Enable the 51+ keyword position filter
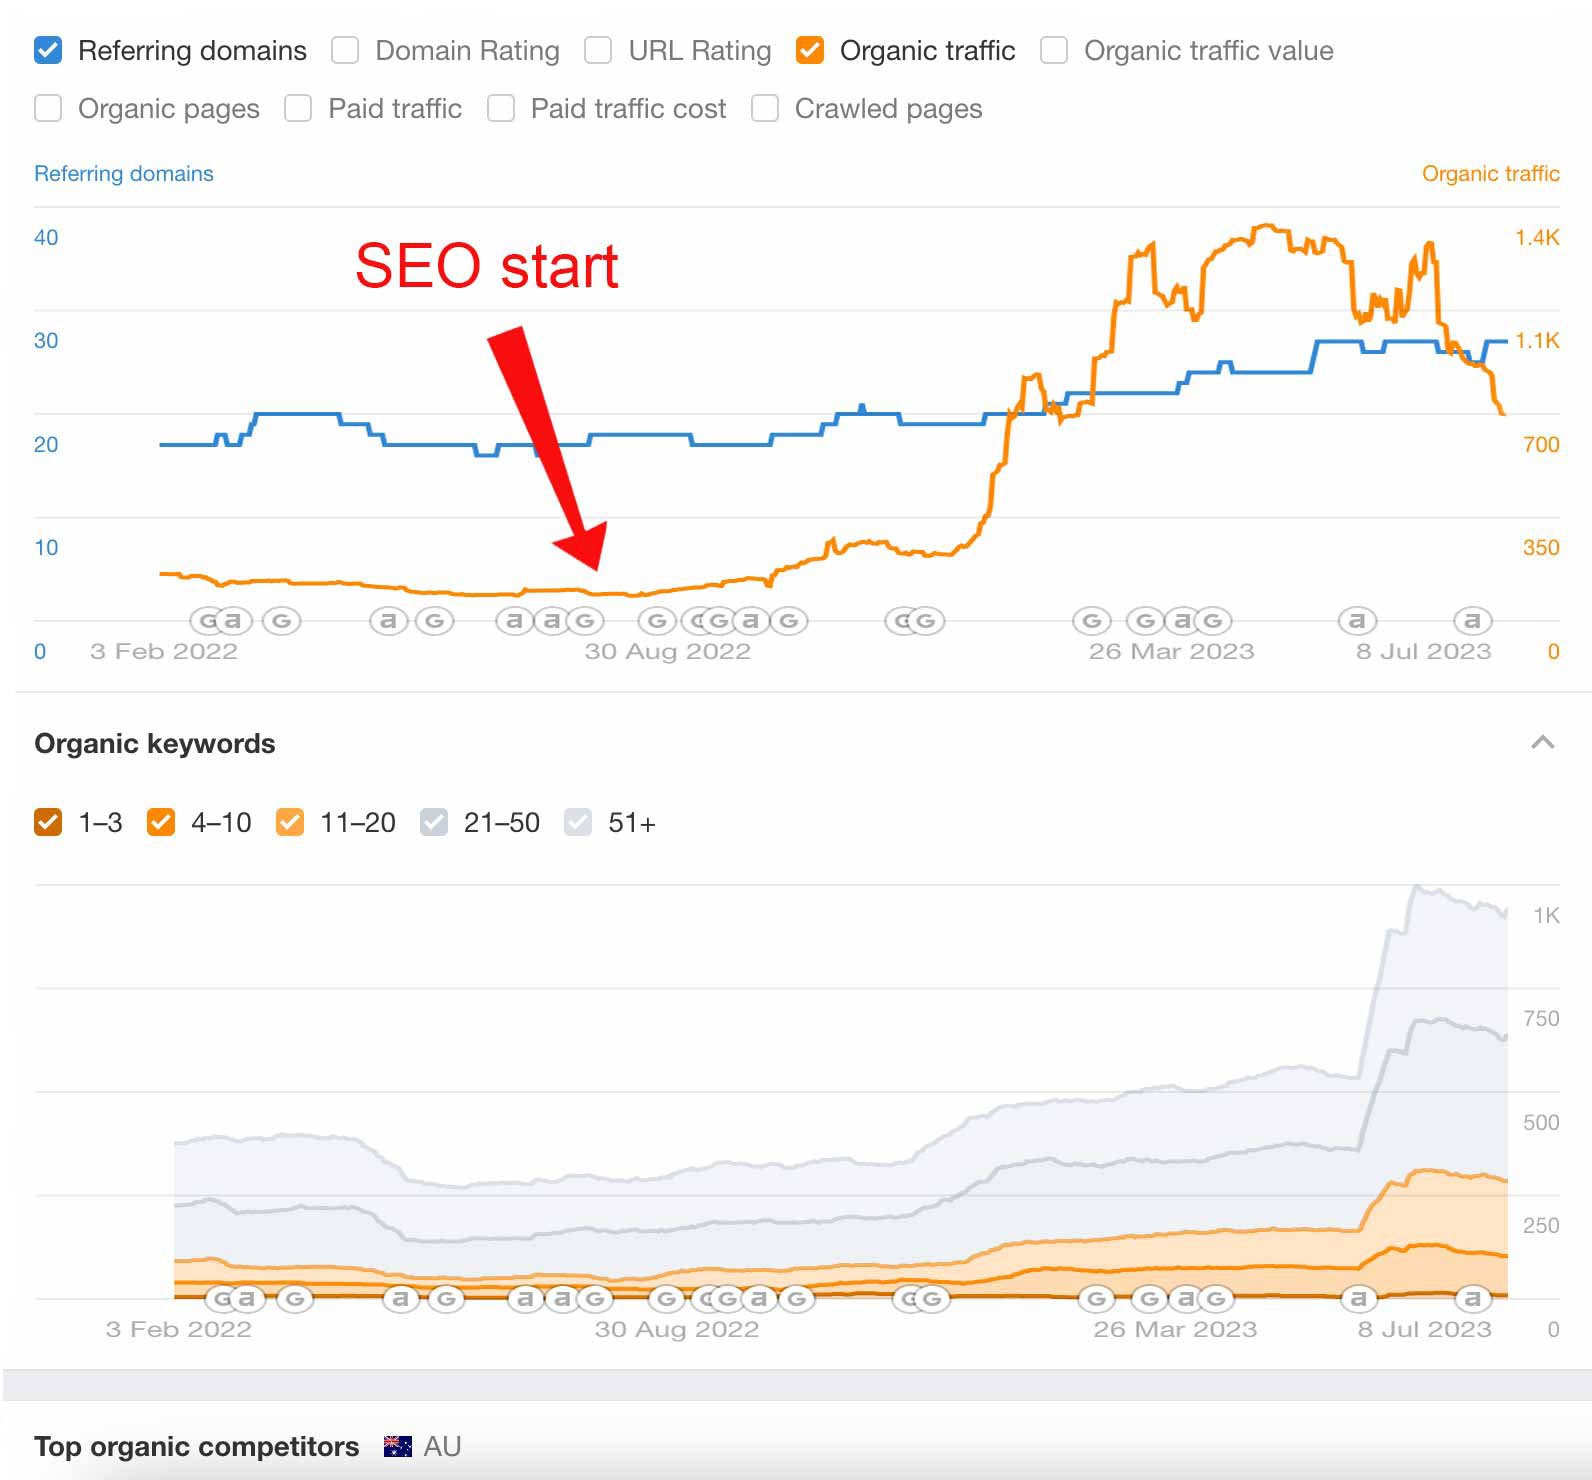The width and height of the screenshot is (1592, 1480). click(577, 822)
